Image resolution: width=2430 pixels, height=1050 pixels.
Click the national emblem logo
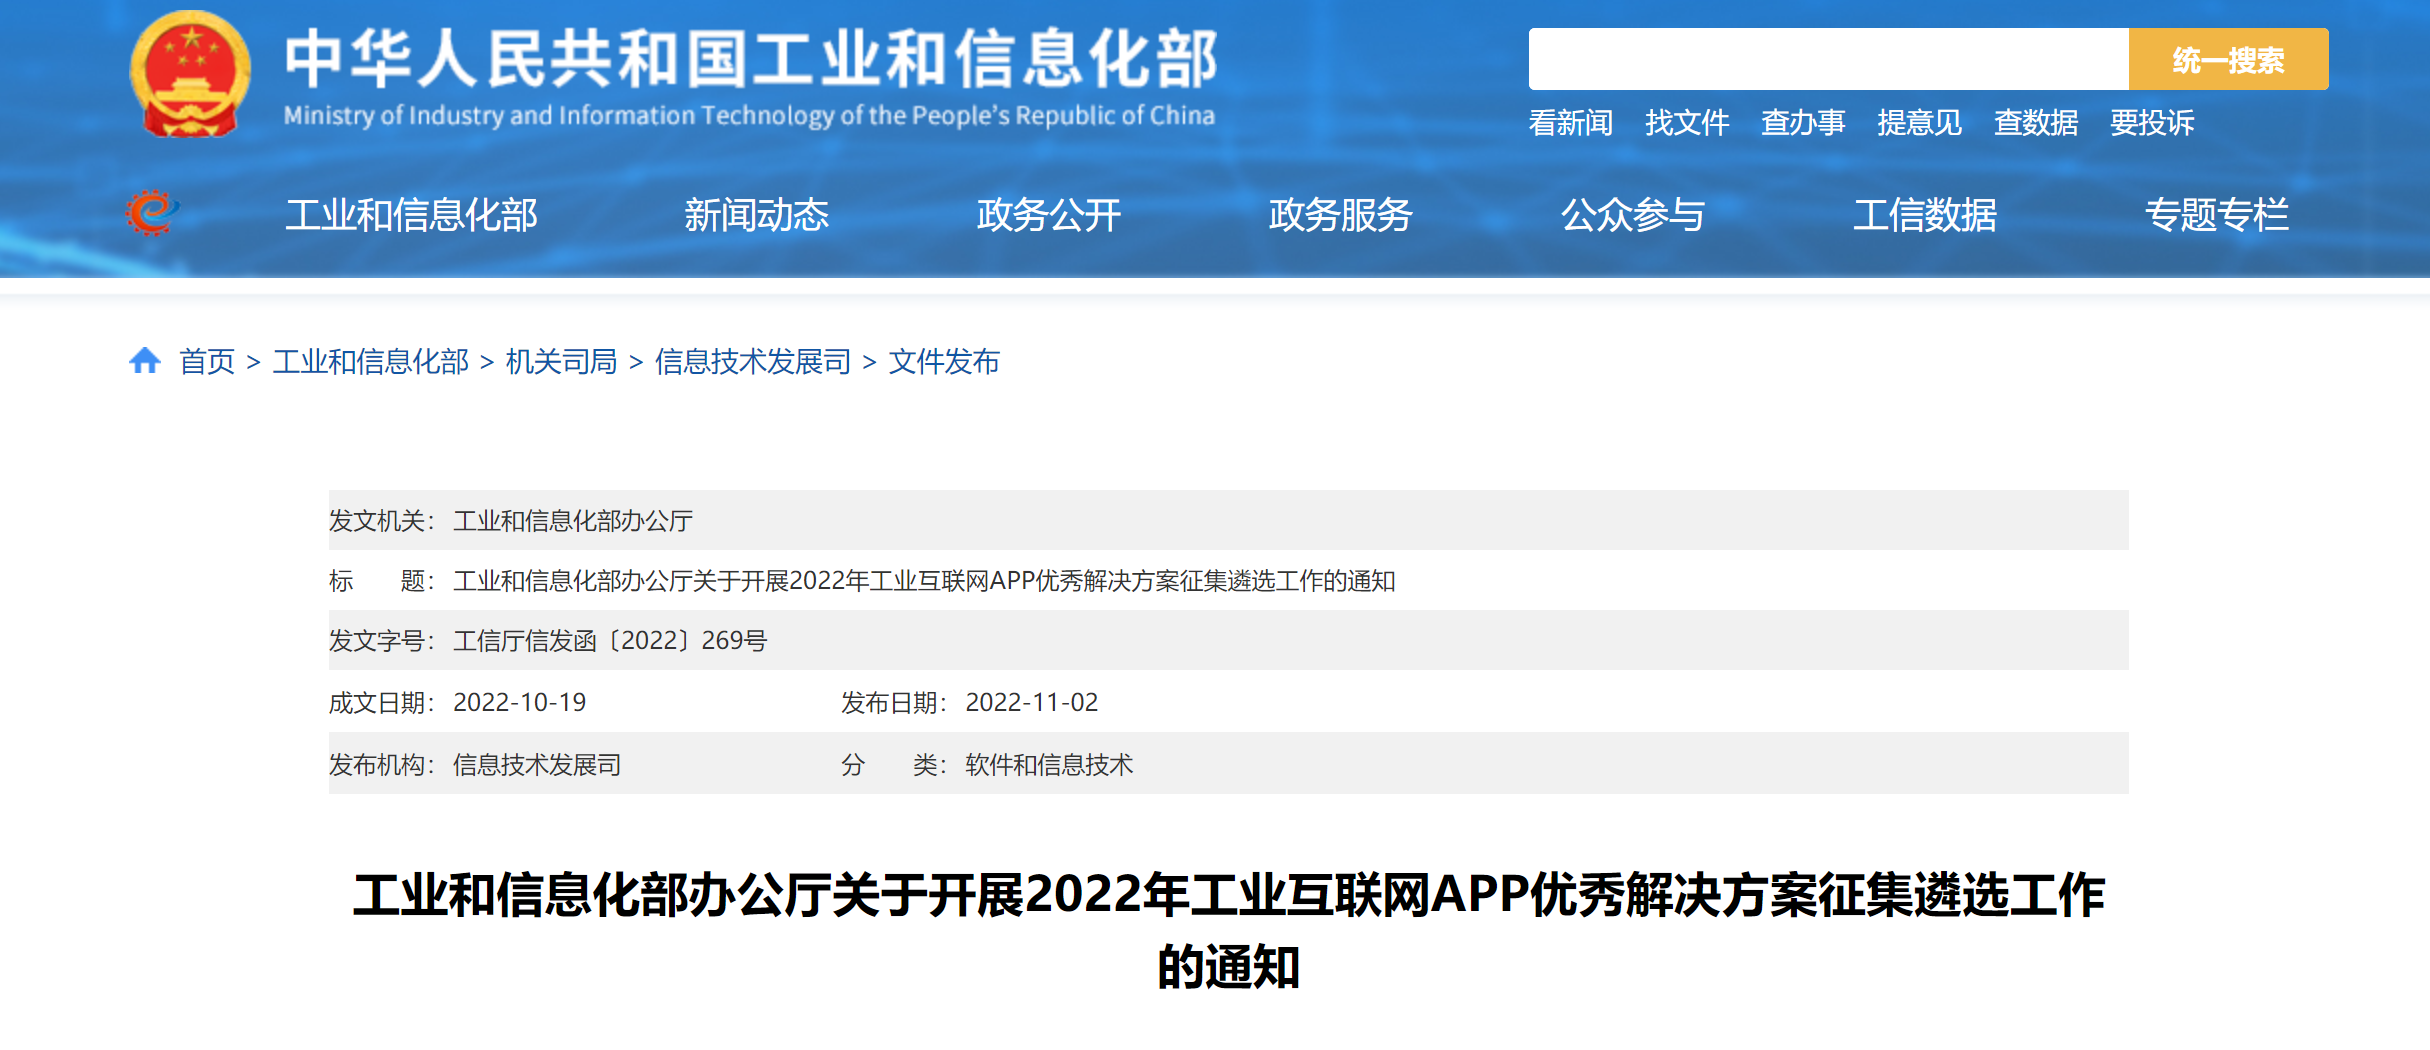tap(190, 75)
